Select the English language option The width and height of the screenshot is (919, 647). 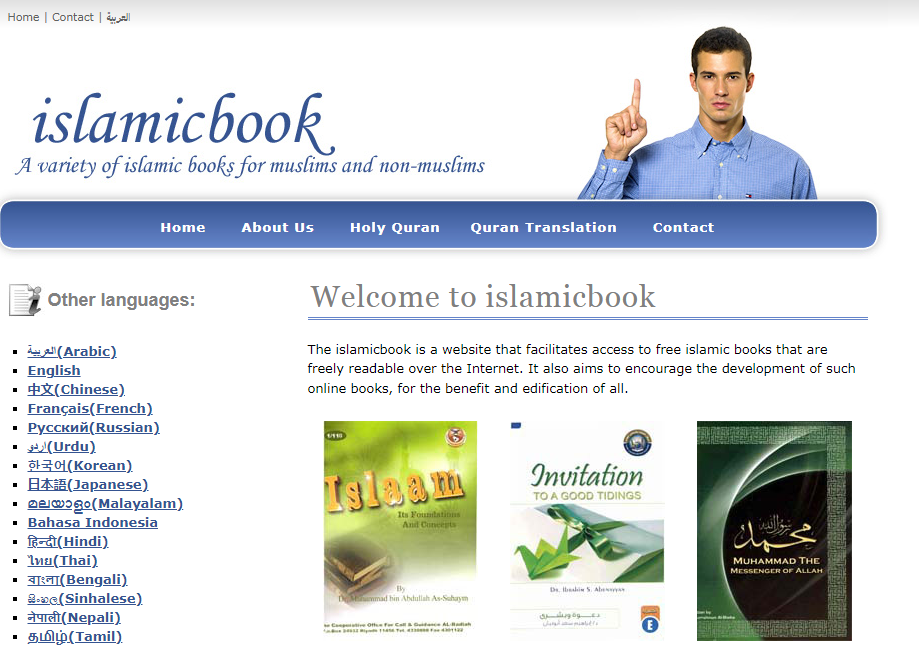[x=53, y=370]
